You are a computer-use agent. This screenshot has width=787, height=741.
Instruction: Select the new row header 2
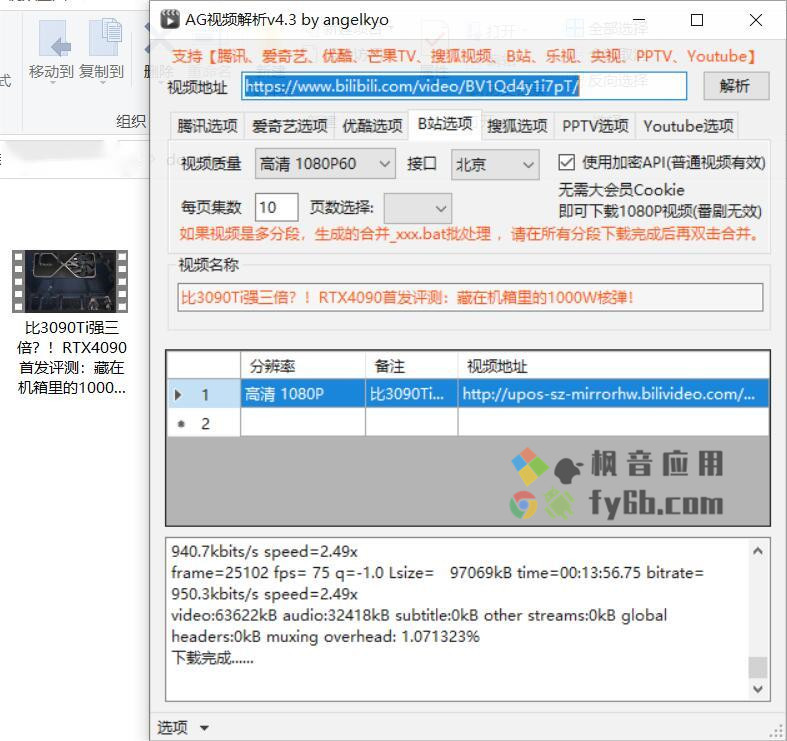pos(203,423)
